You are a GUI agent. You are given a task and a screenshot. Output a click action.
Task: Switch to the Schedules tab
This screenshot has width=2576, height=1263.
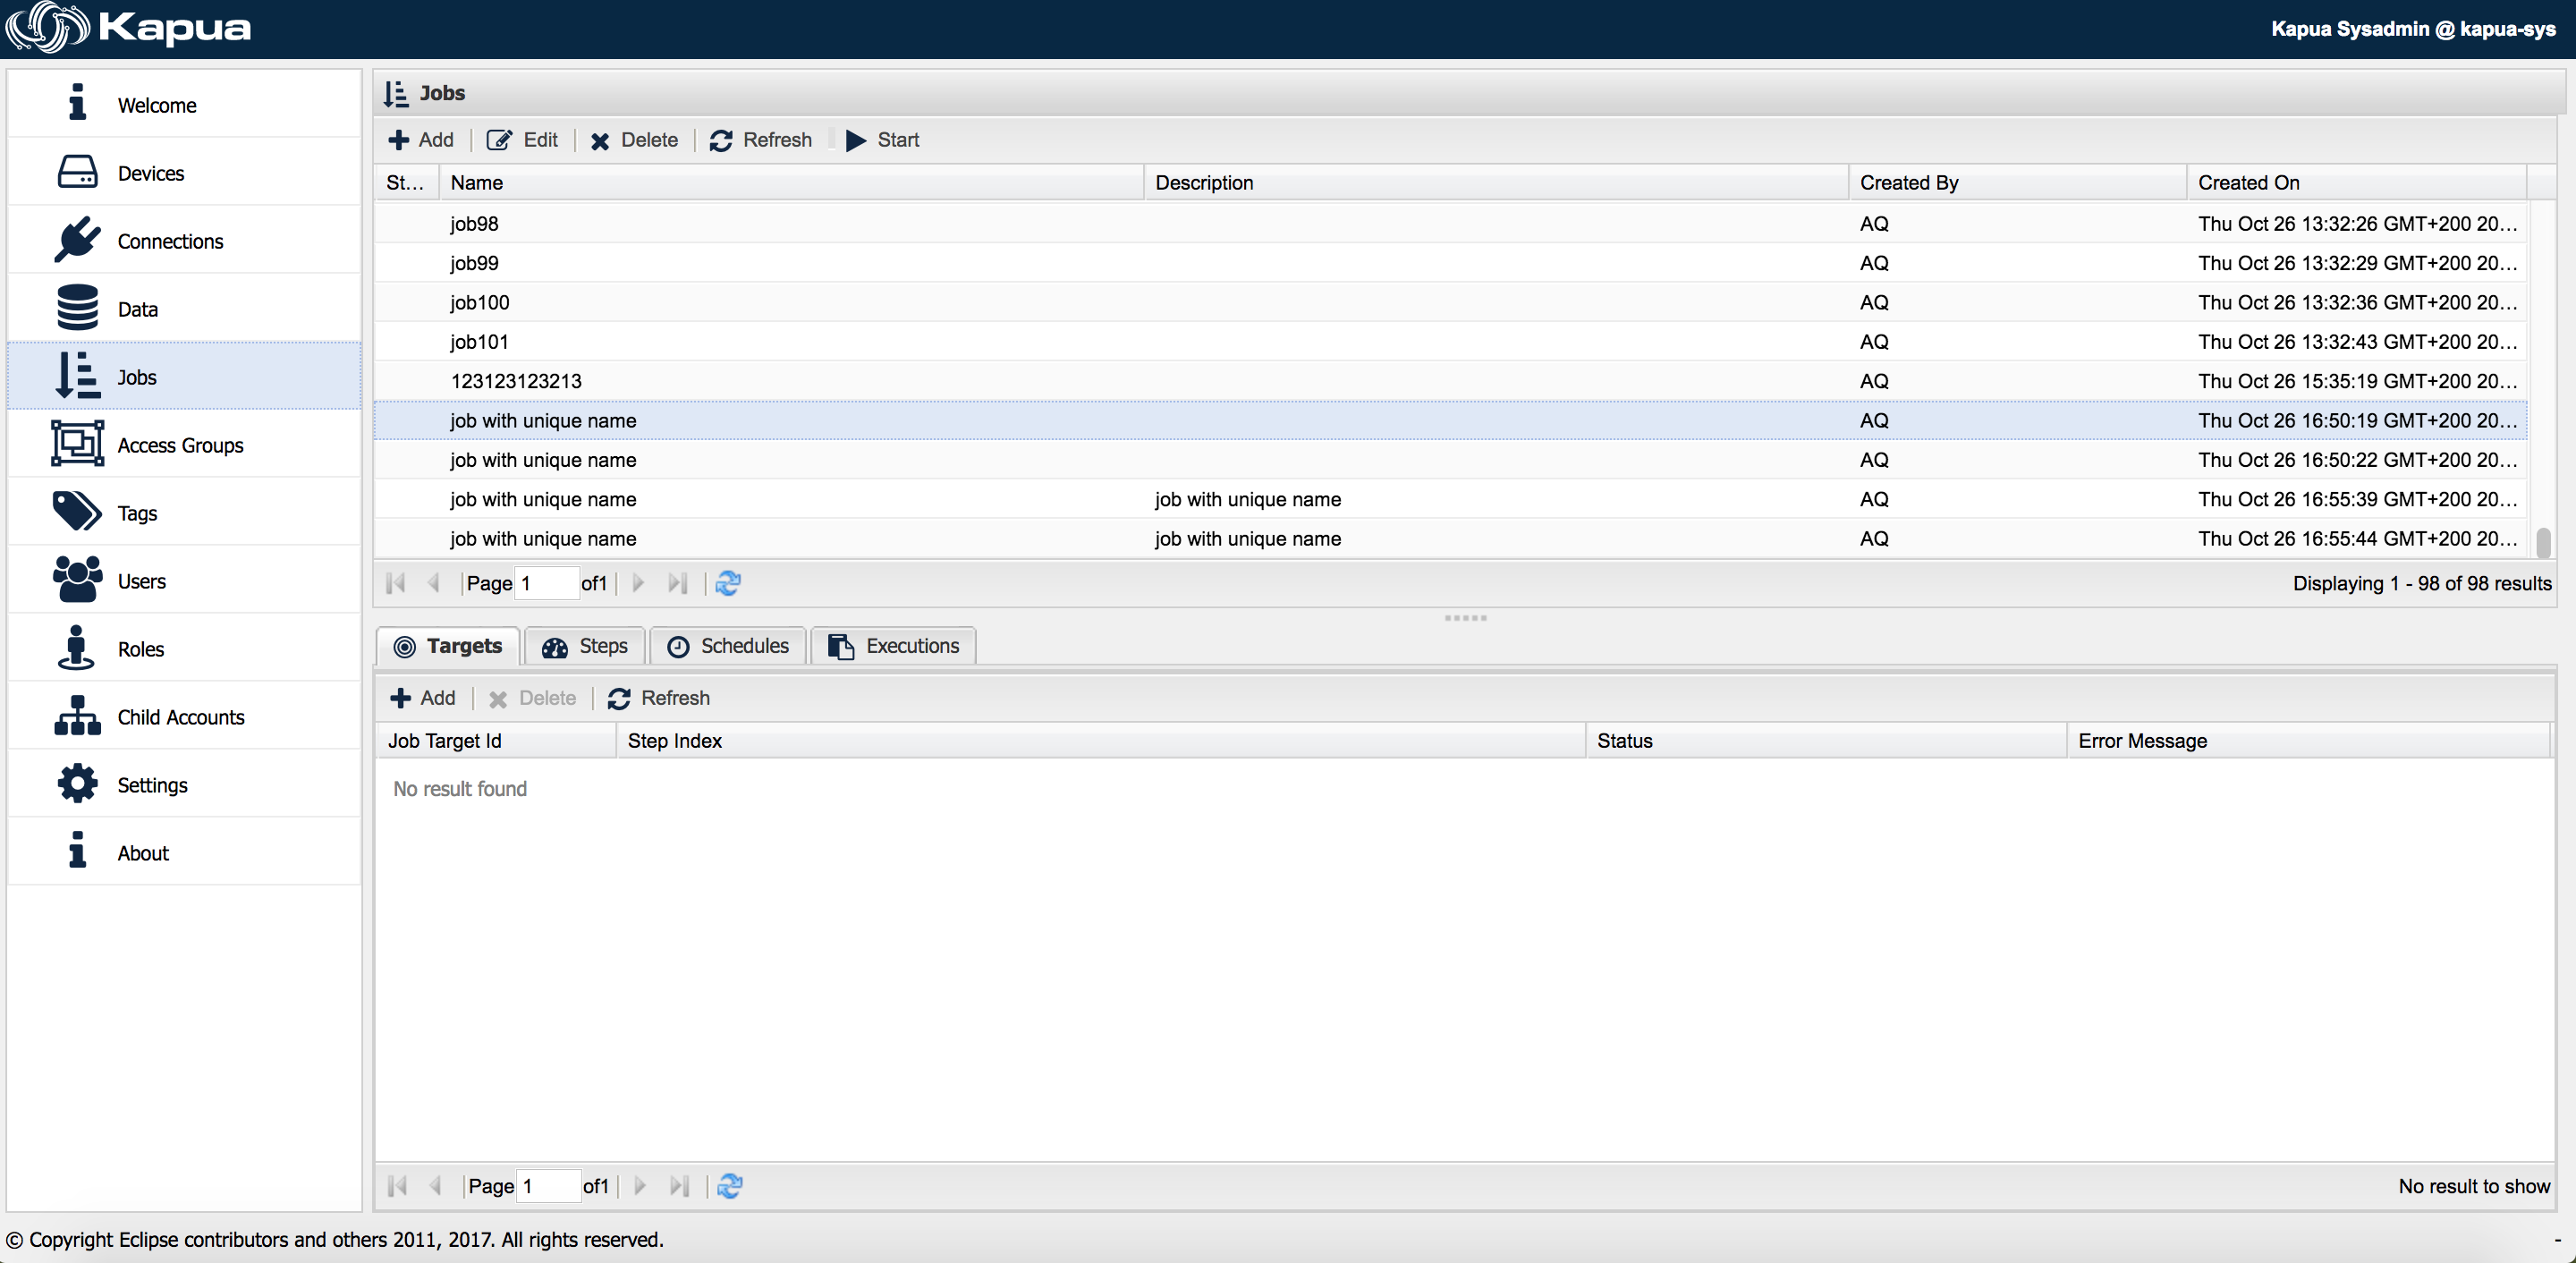pos(728,646)
